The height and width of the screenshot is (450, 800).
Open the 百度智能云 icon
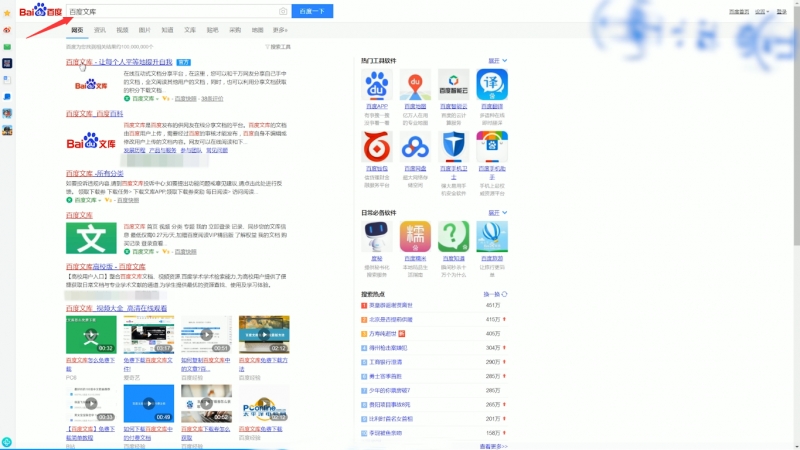[x=454, y=85]
